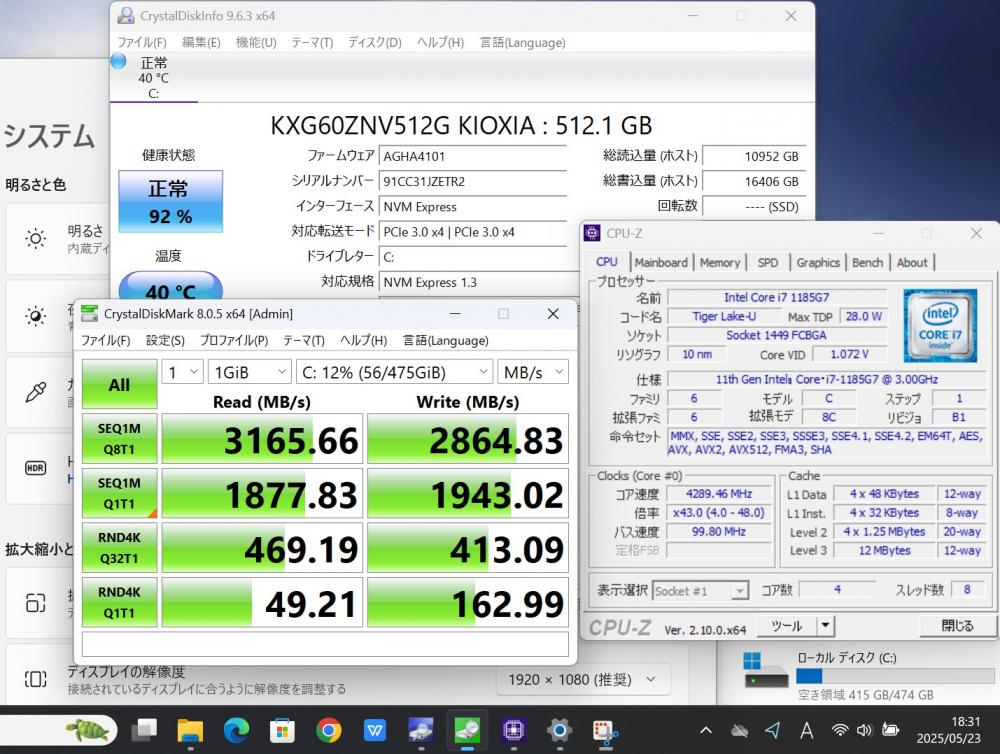Switch to CrystalDiskMark via its taskbar icon
Screen dimensions: 1000x754
(x=467, y=730)
